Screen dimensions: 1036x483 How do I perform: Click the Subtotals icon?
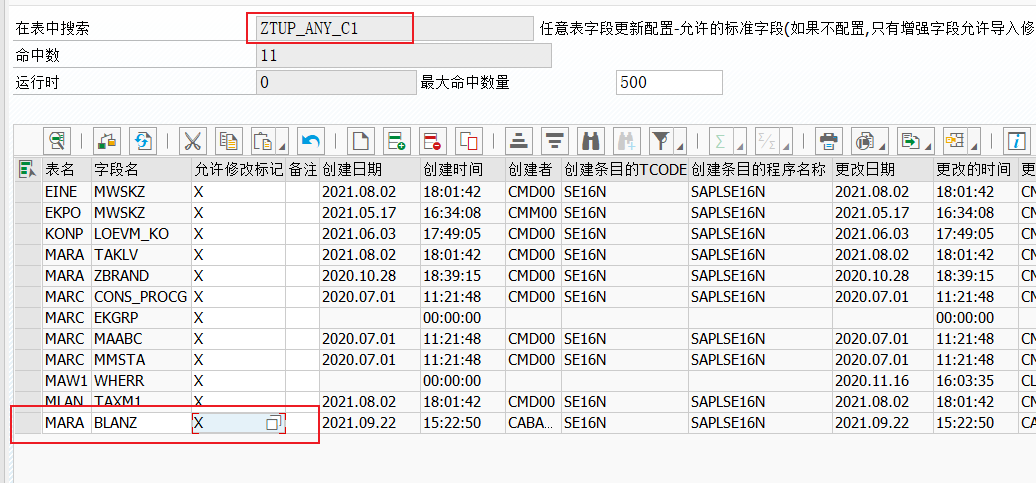[766, 140]
